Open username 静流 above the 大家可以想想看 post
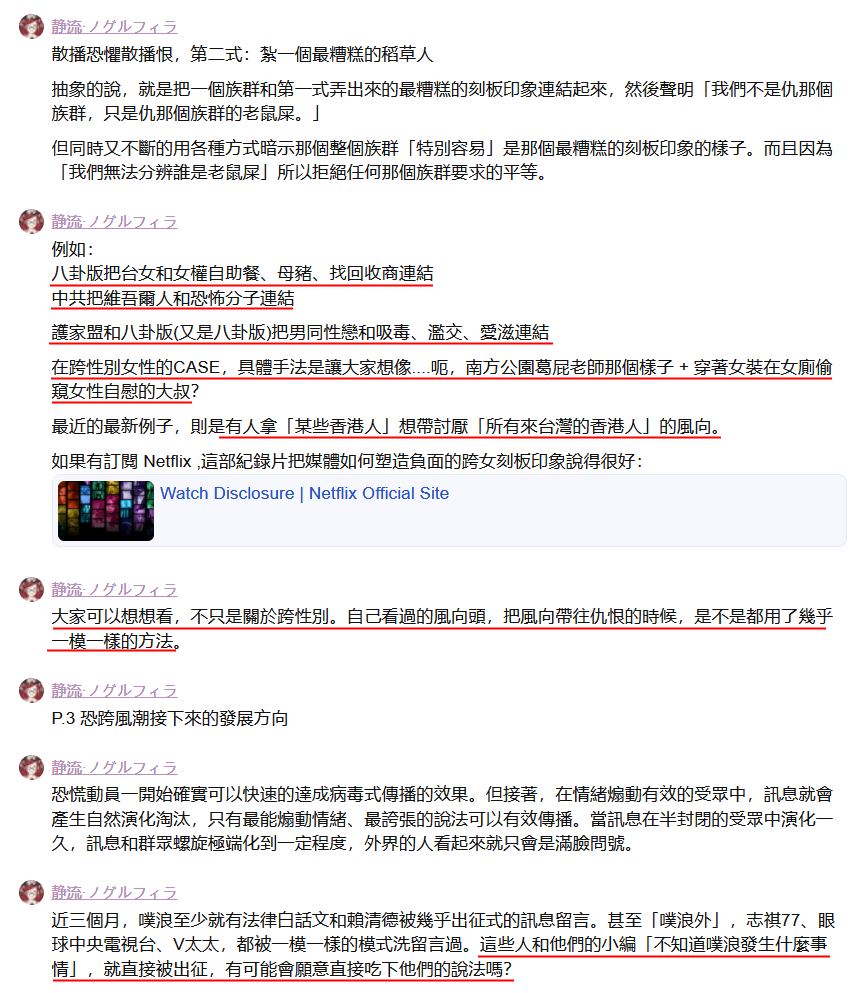Image resolution: width=867 pixels, height=993 pixels. (114, 590)
